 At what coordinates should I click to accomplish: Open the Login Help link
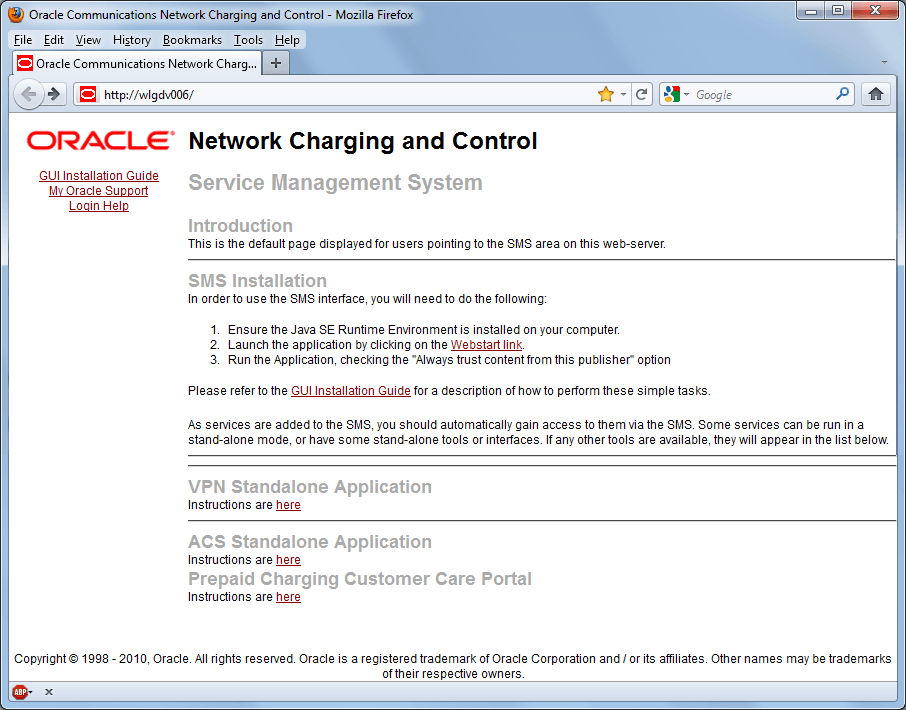[99, 206]
